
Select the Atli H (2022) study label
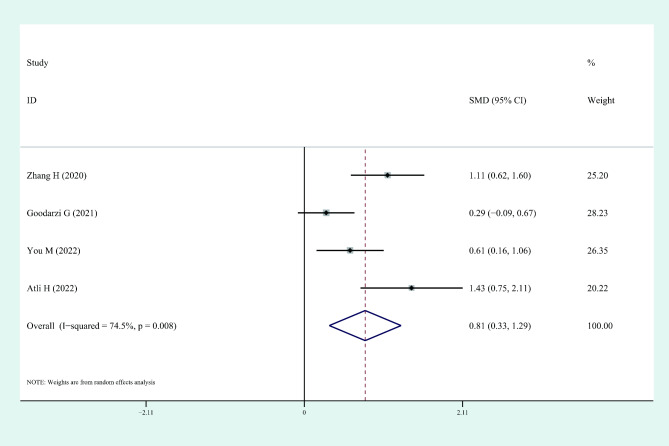52,288
